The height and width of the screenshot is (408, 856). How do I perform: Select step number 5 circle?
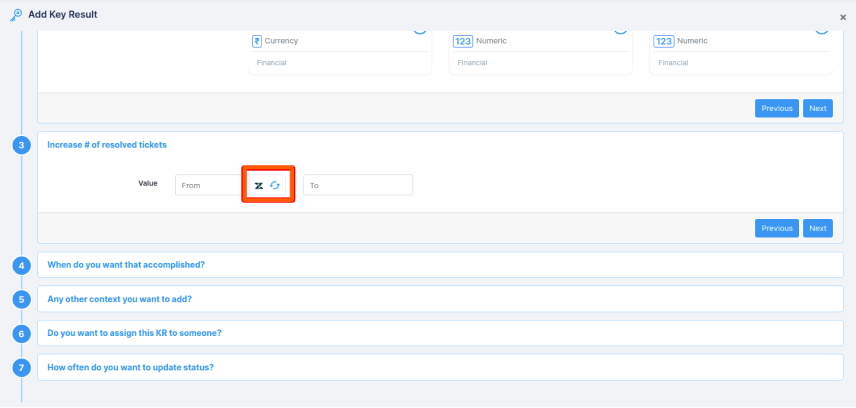pos(21,300)
